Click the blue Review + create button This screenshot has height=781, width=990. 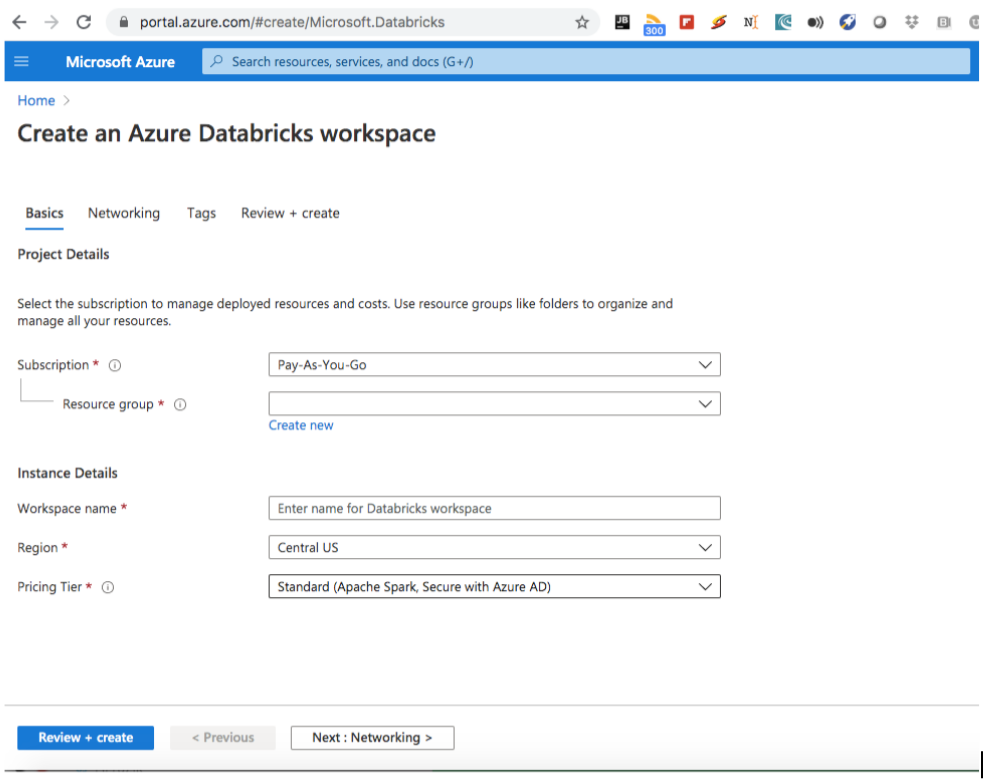tap(85, 737)
